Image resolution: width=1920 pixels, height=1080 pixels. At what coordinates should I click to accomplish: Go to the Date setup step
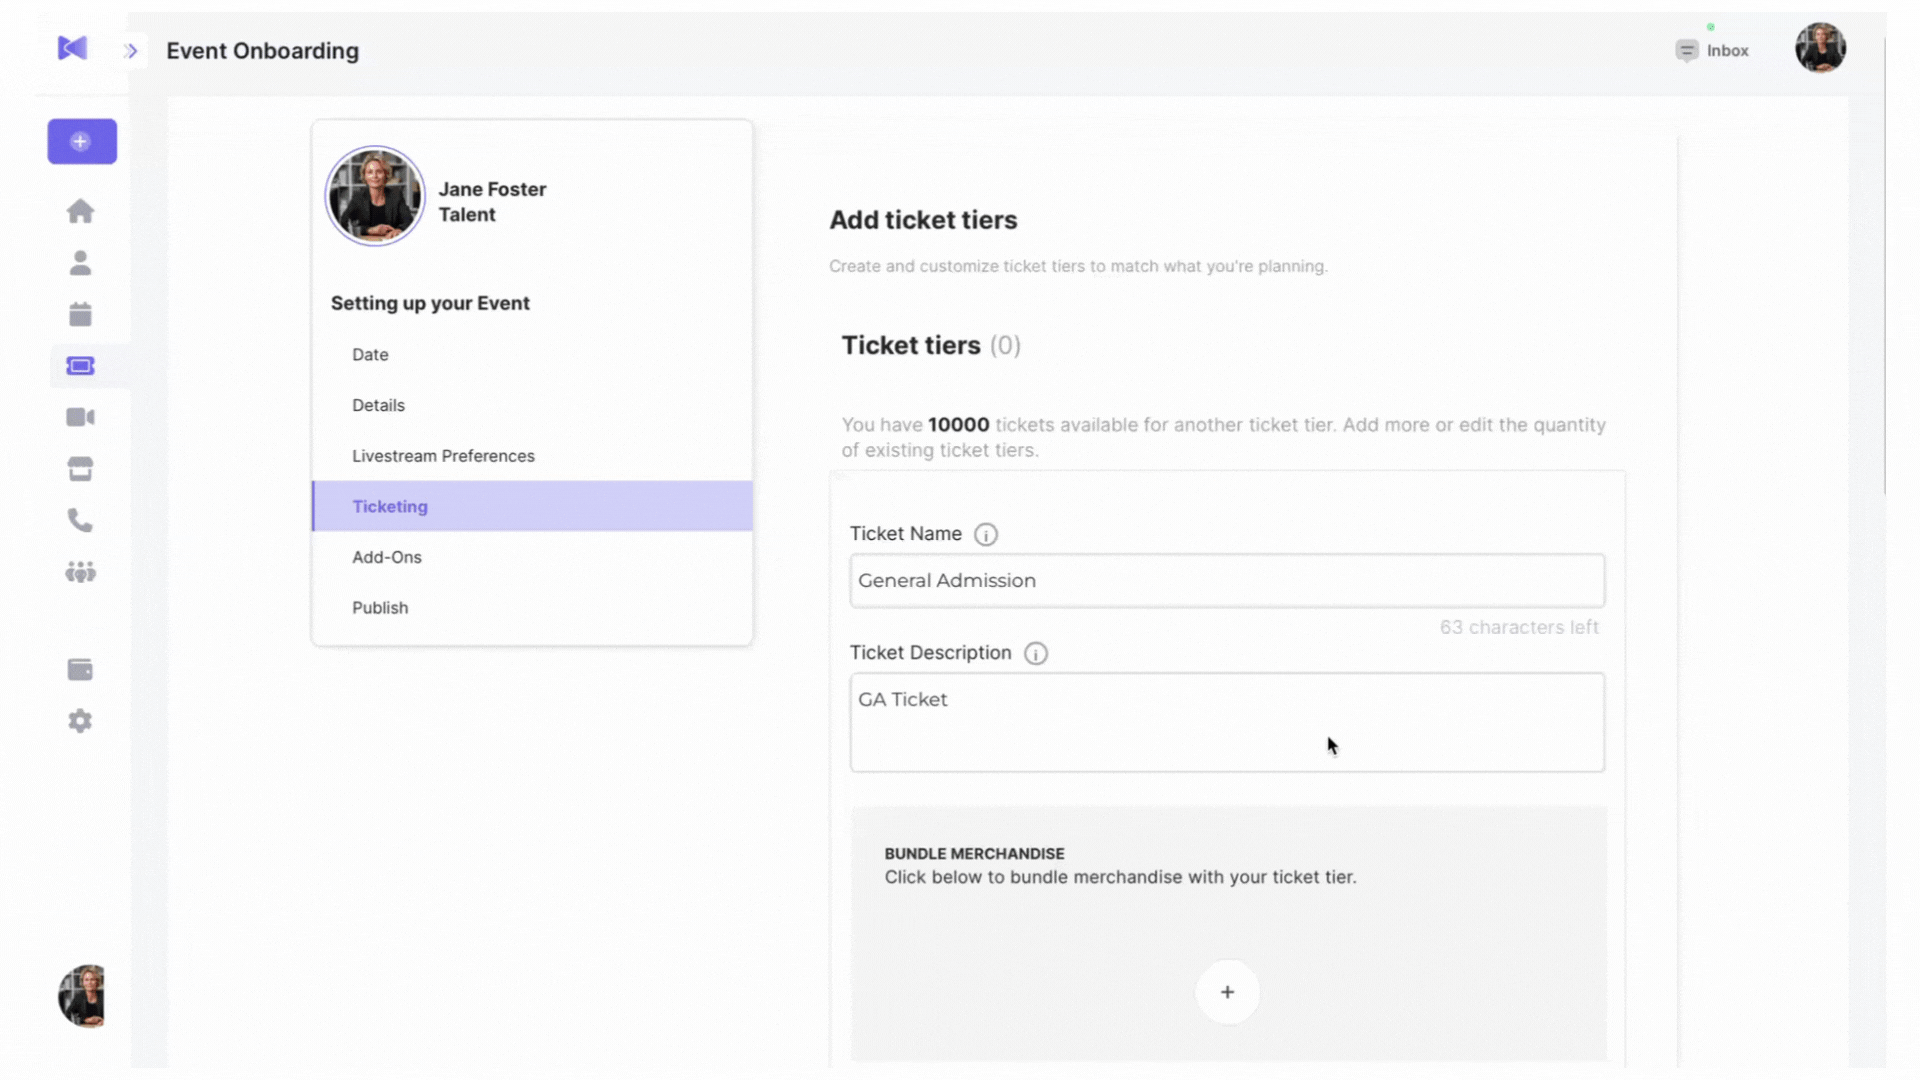[370, 355]
